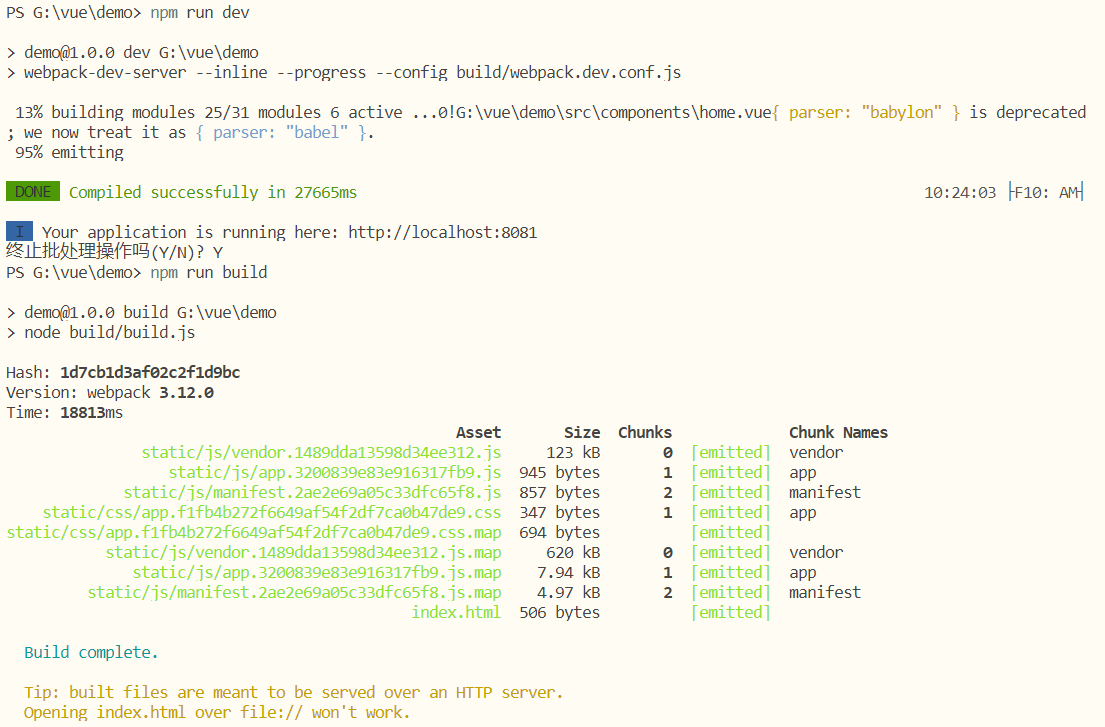Click the 7.94 kB size value

pos(569,573)
